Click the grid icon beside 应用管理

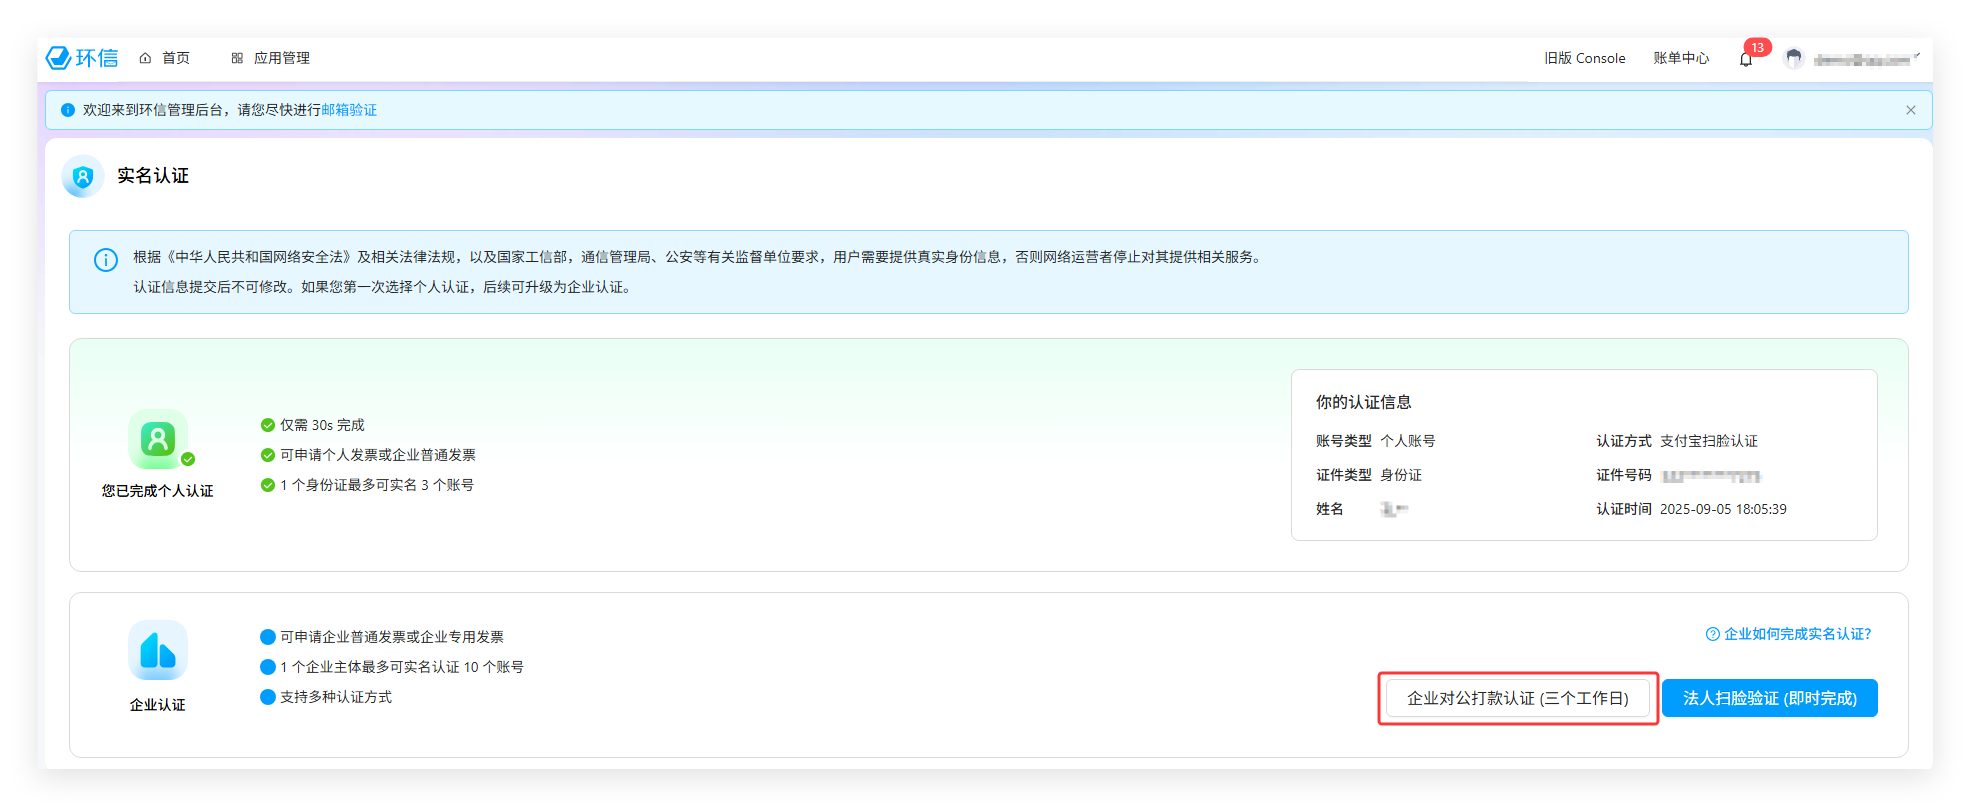coord(237,58)
